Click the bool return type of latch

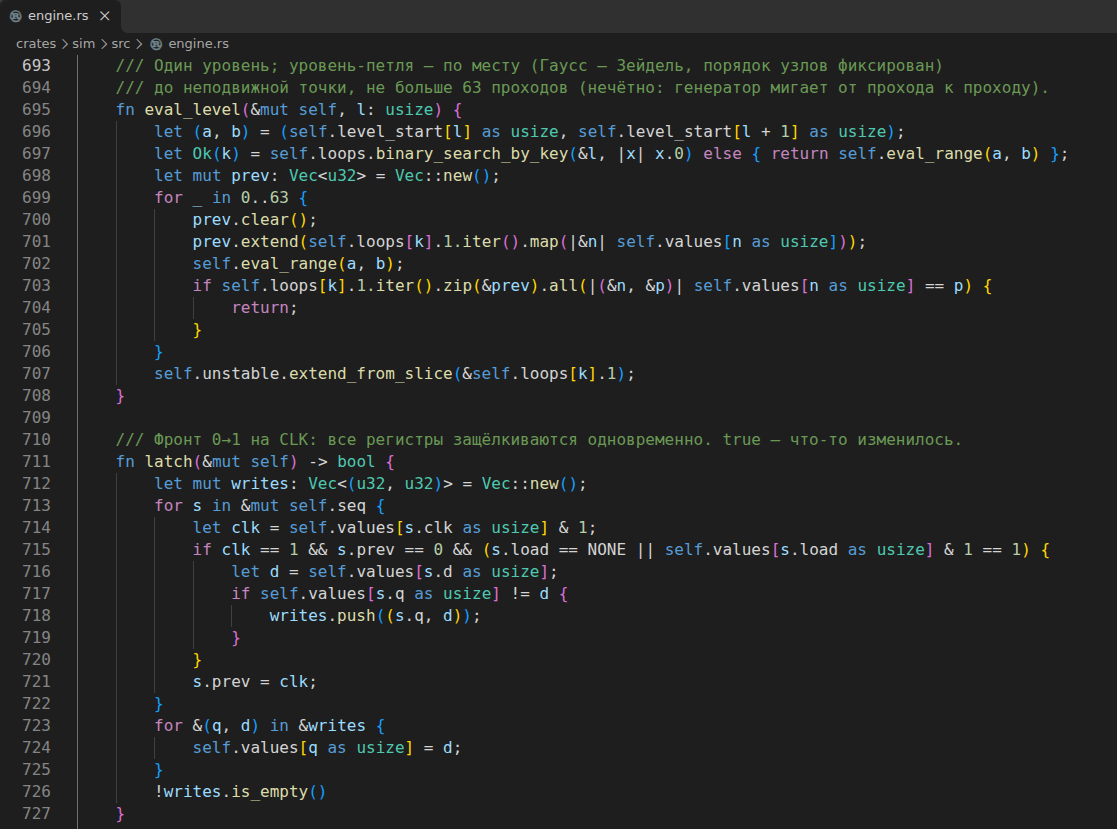pyautogui.click(x=356, y=462)
